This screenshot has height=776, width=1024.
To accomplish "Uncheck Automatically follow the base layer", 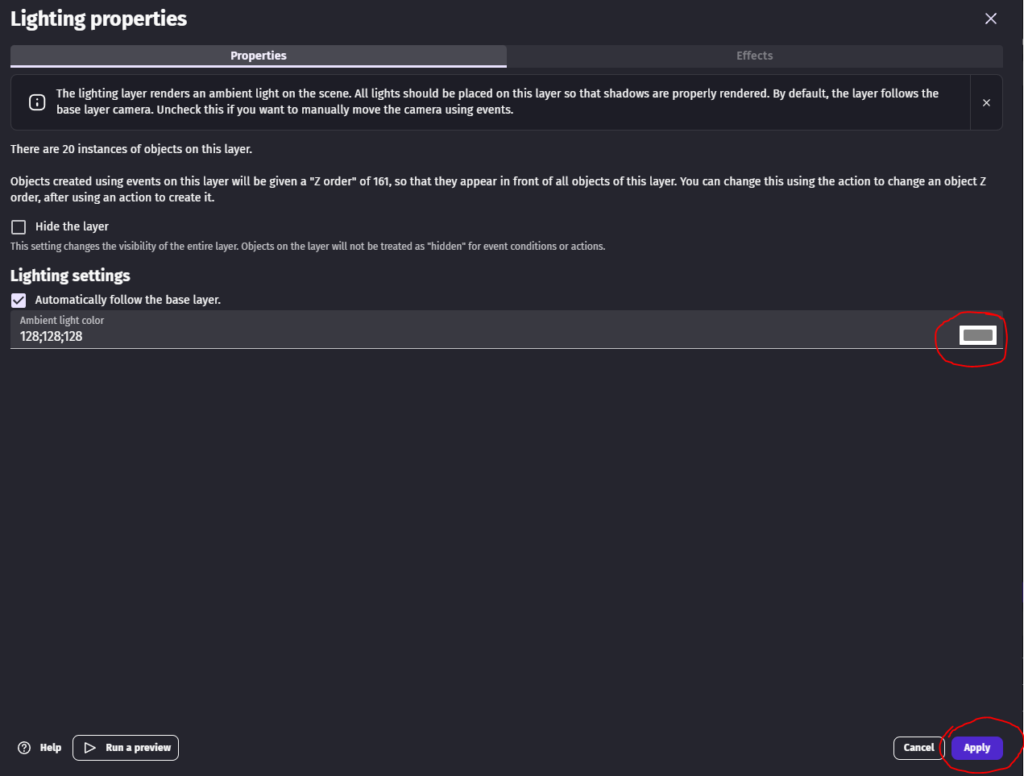I will pyautogui.click(x=18, y=300).
